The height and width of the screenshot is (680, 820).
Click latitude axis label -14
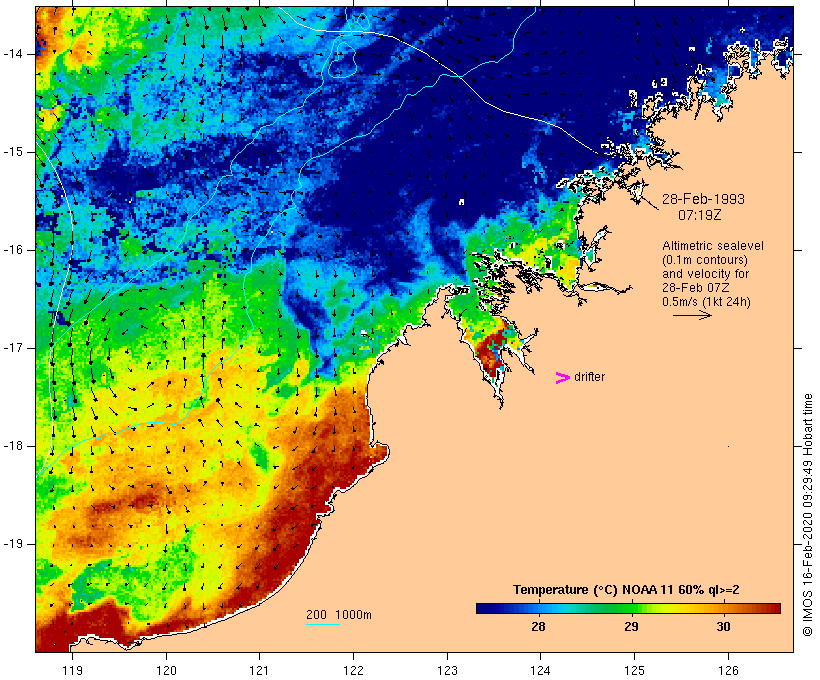[x=13, y=54]
